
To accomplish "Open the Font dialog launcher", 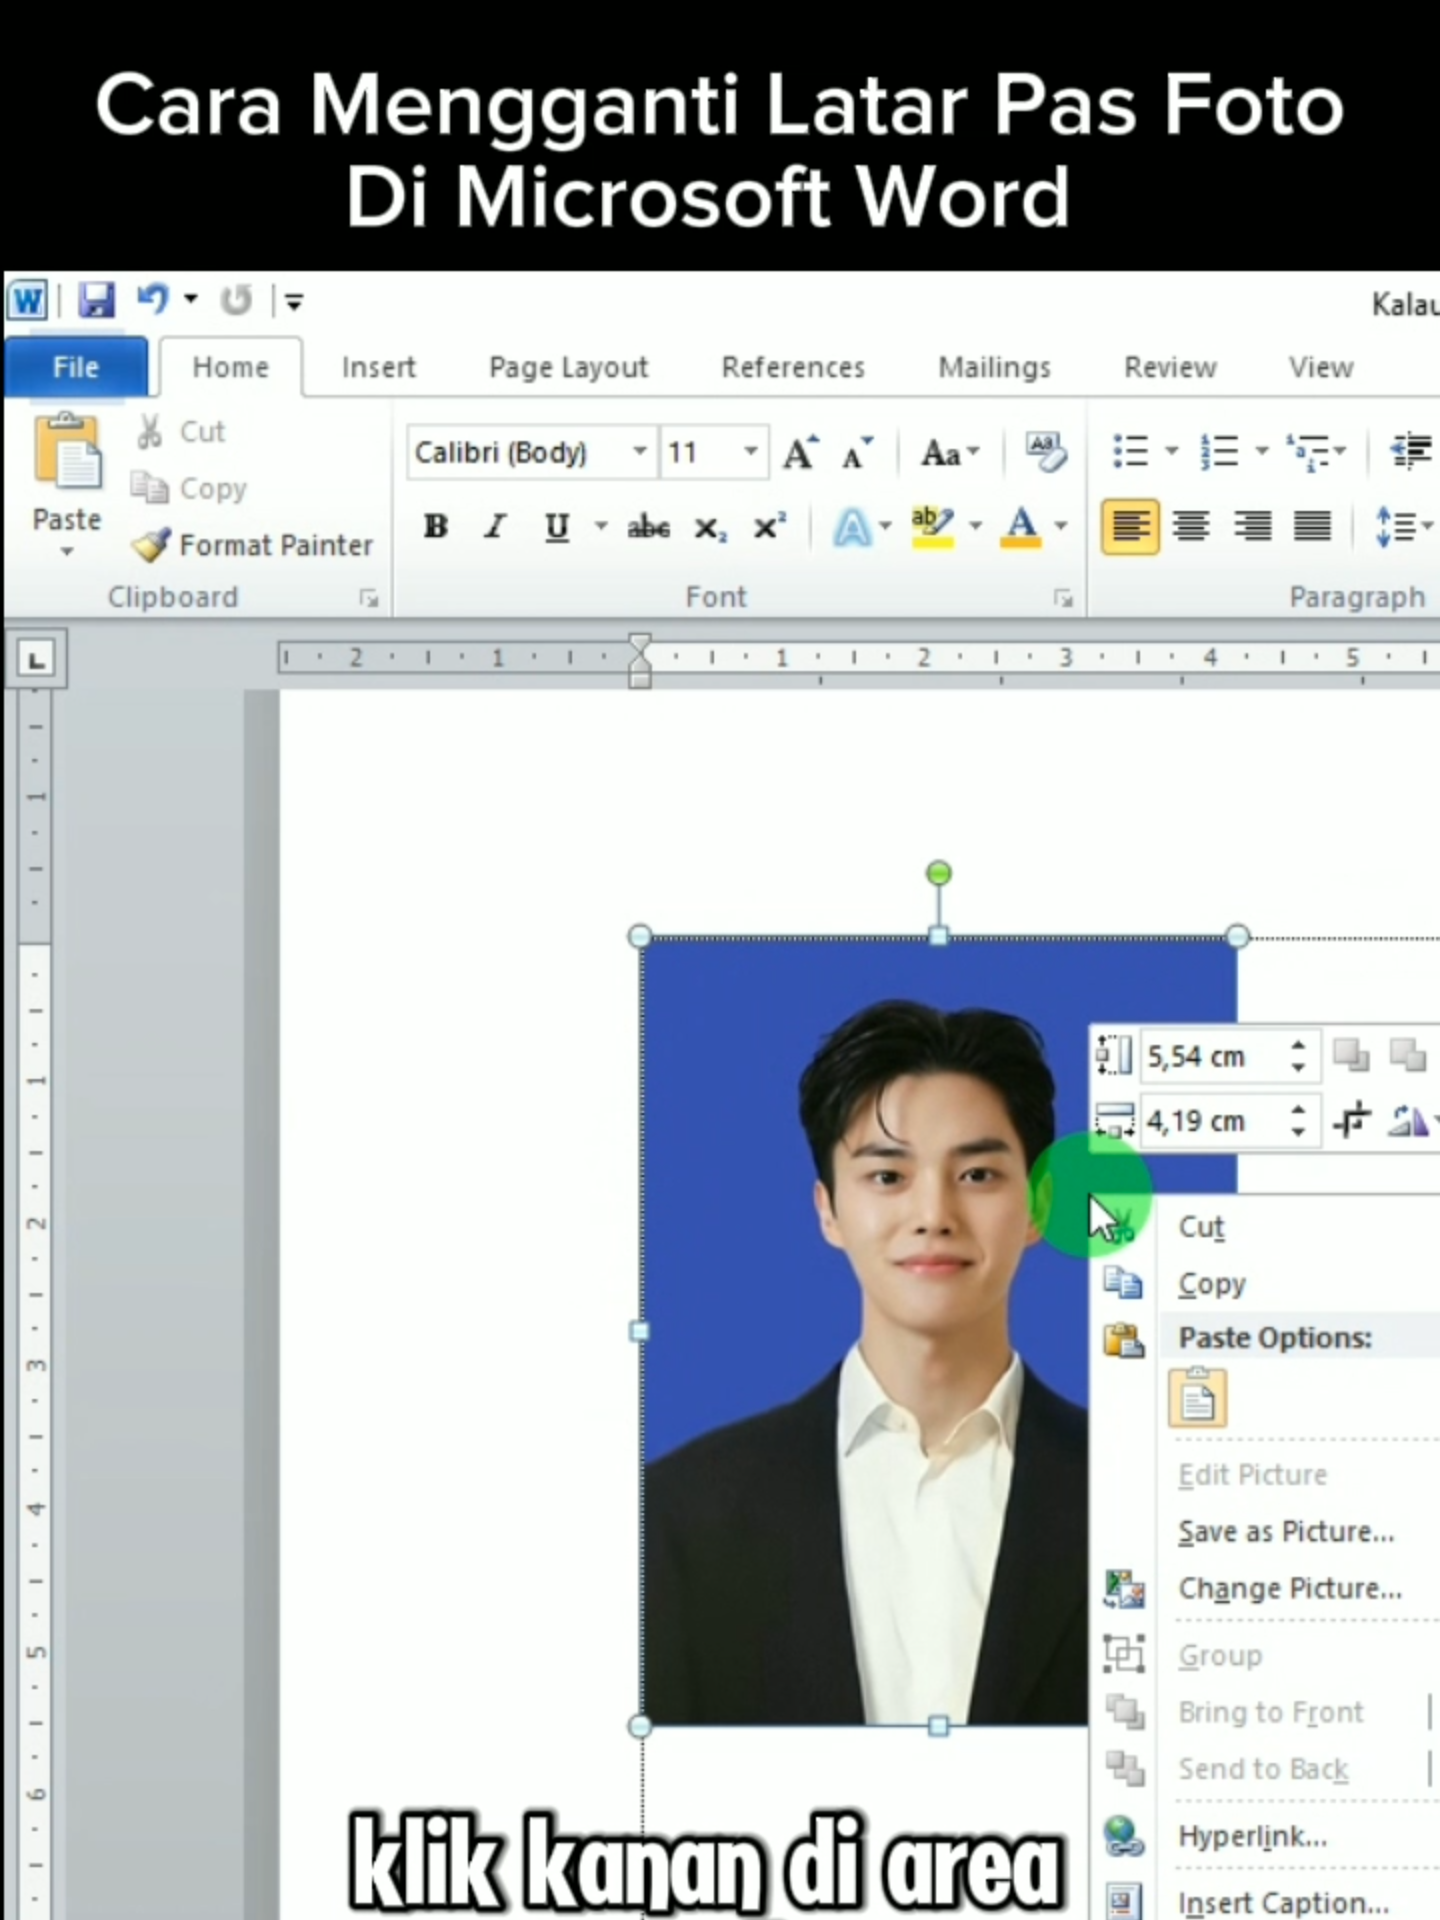I will (1062, 598).
